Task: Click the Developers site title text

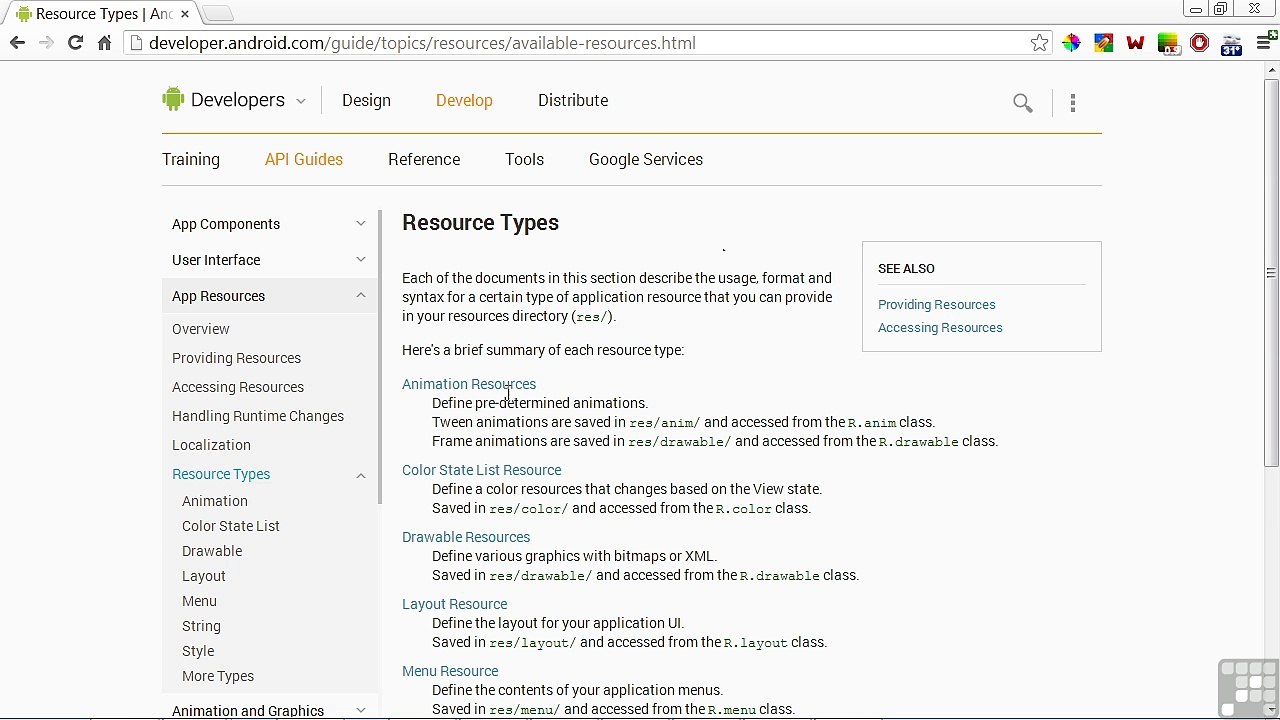Action: coord(238,100)
